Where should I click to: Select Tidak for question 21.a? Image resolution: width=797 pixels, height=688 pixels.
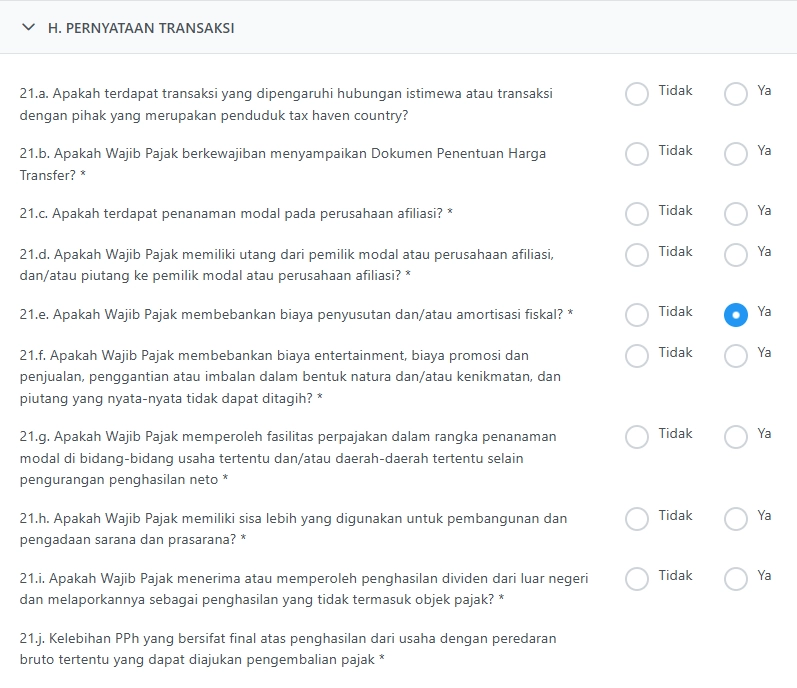pos(637,94)
